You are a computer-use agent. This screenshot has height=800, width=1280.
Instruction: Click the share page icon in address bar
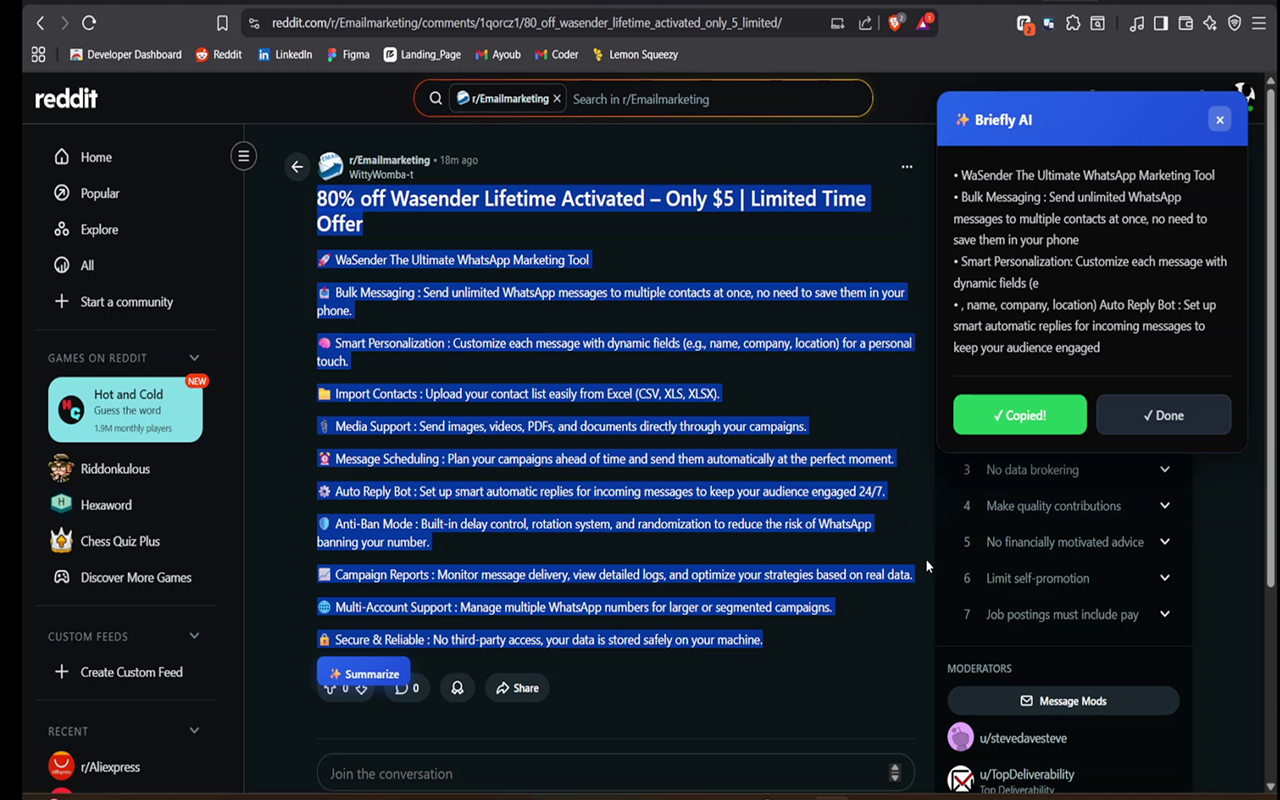pos(865,23)
